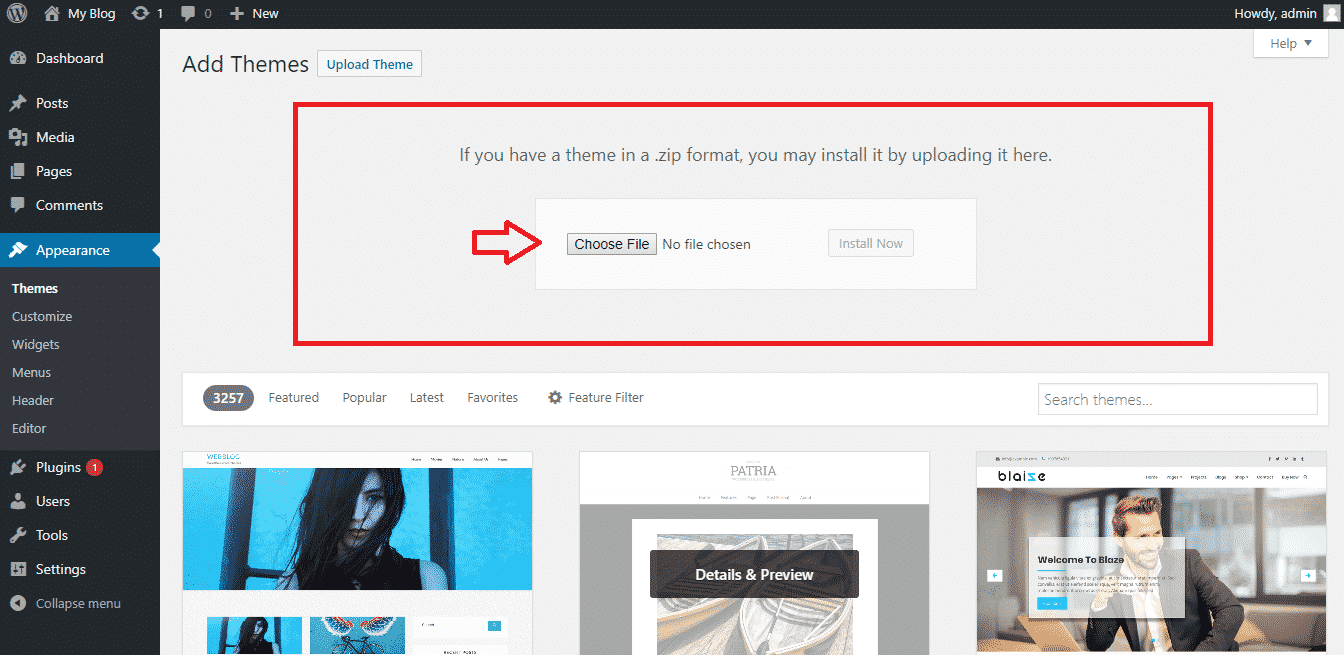The width and height of the screenshot is (1344, 655).
Task: Click the Plugins plug icon
Action: point(18,467)
